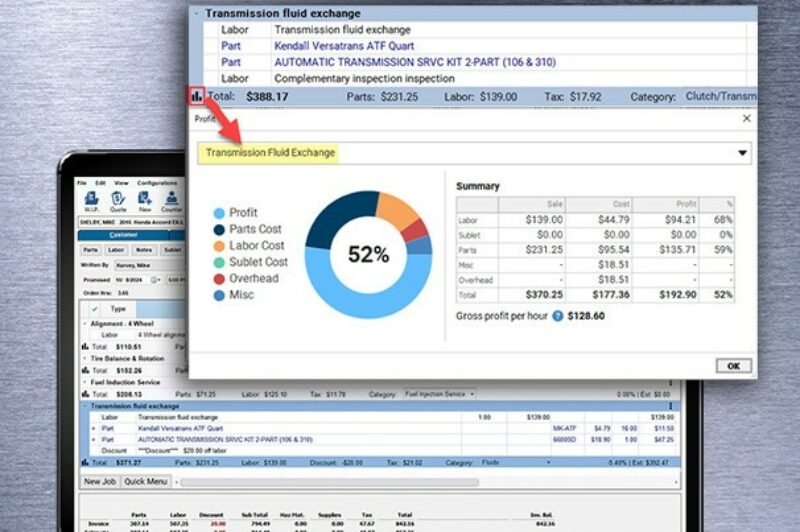Click the Total profit cell $192.90
The width and height of the screenshot is (800, 532).
tap(665, 294)
